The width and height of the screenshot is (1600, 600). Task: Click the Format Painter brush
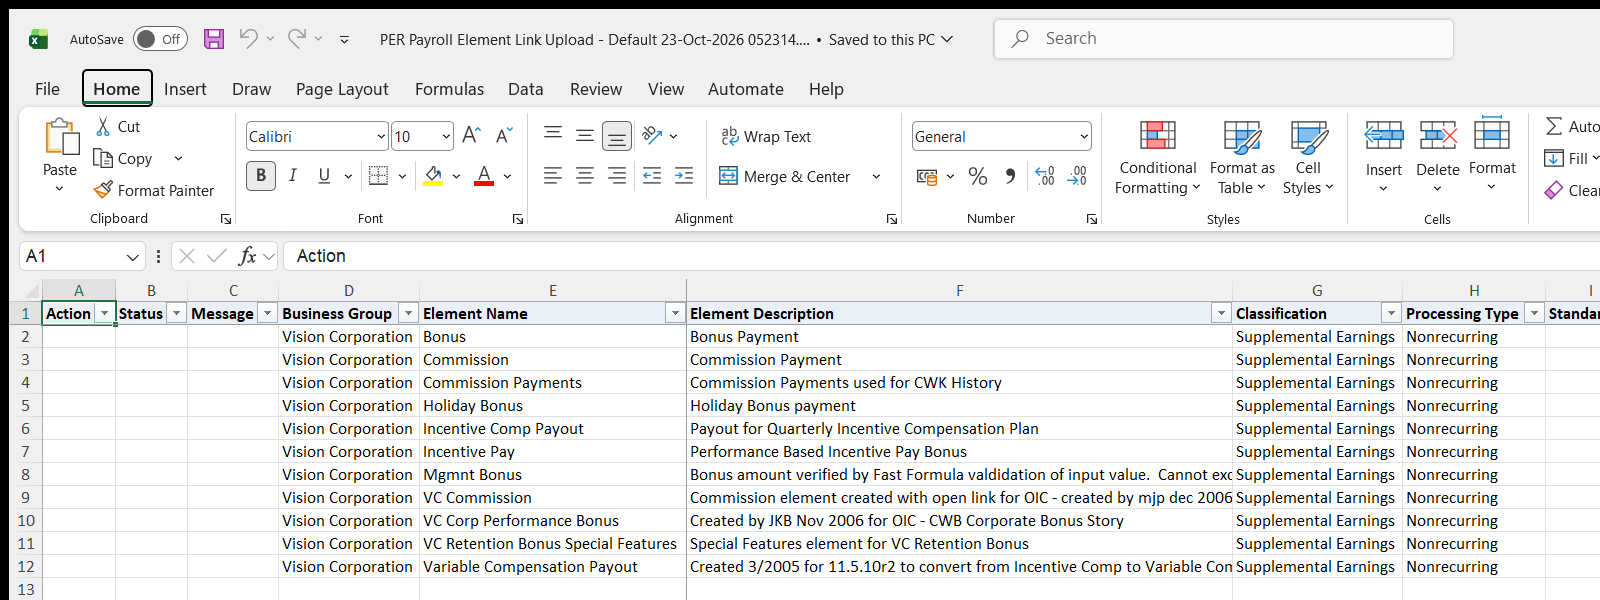click(x=103, y=190)
